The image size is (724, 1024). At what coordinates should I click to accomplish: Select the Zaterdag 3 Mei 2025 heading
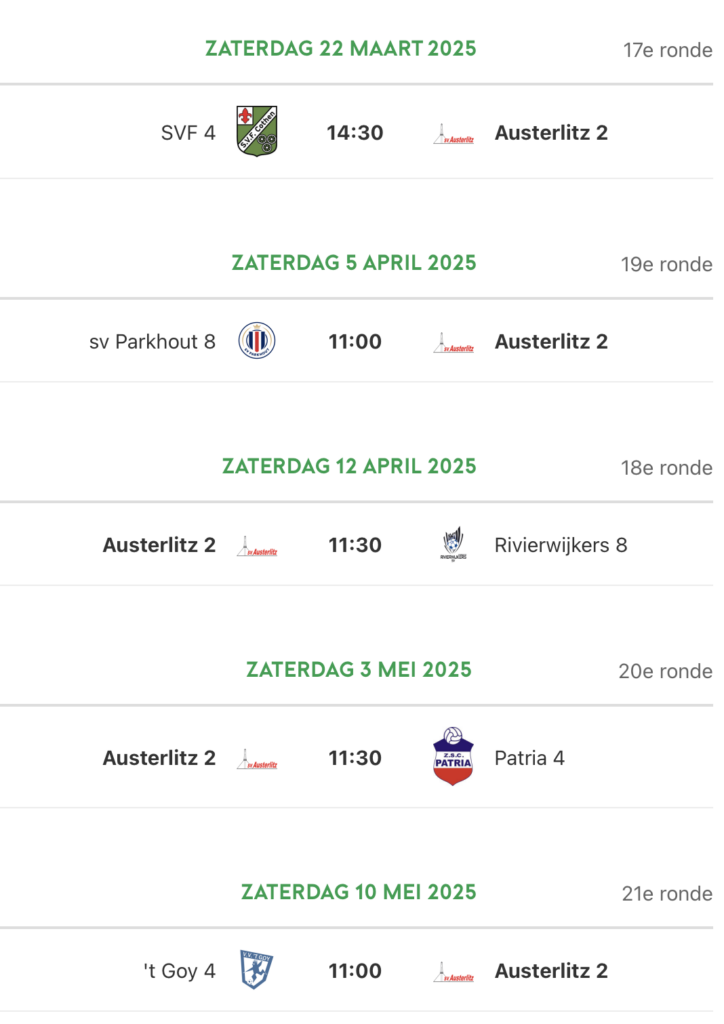click(359, 669)
